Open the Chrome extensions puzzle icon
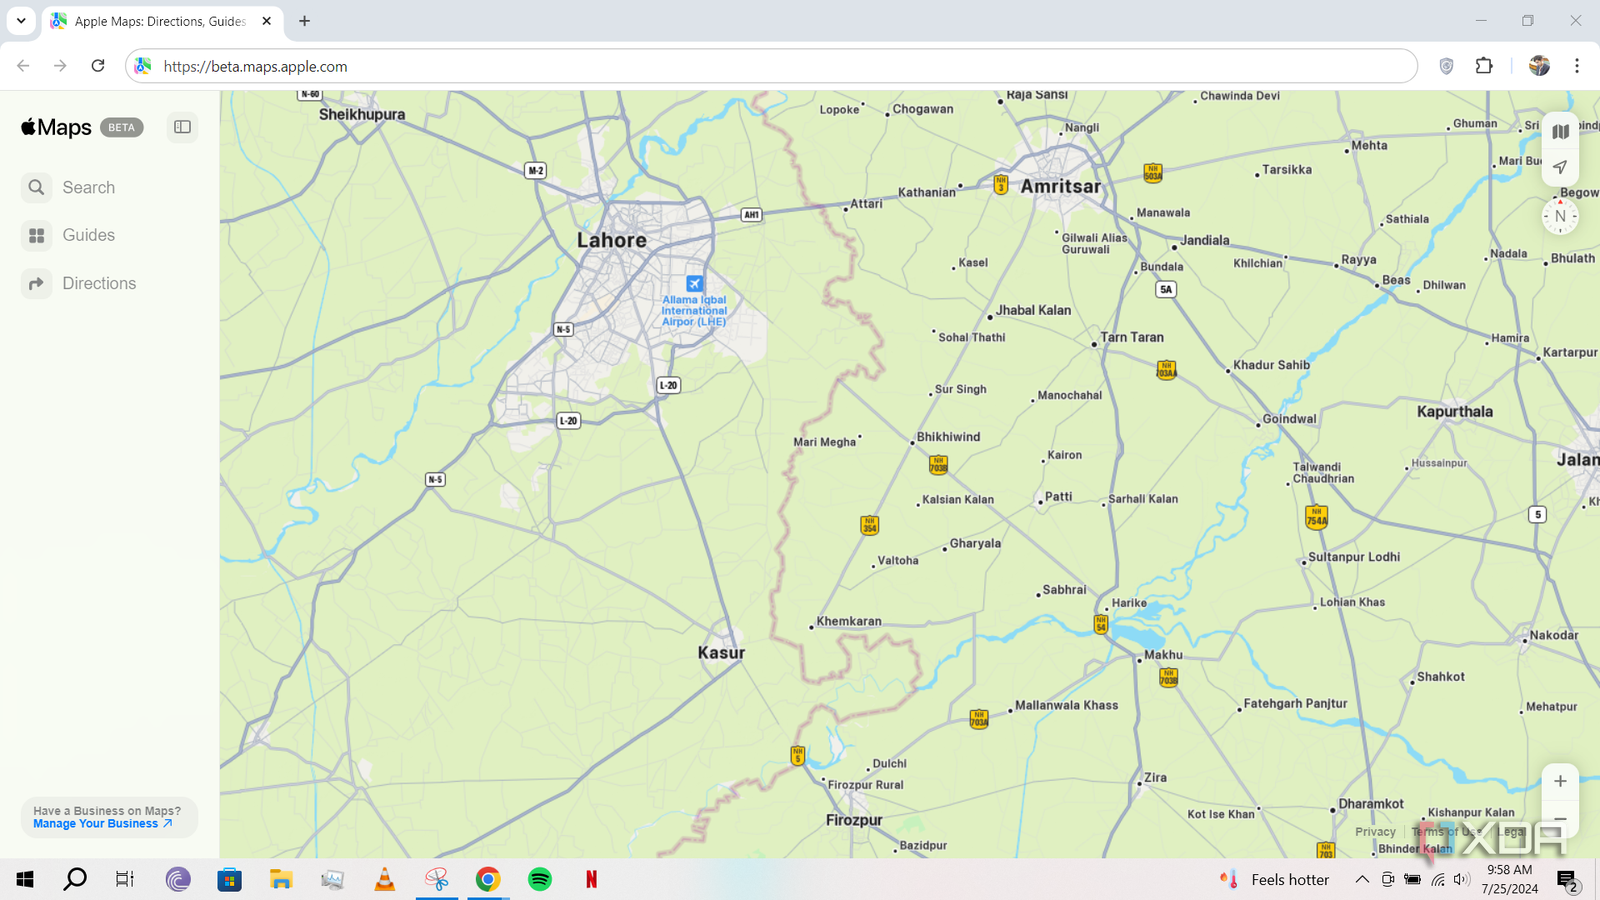The image size is (1600, 900). [1484, 66]
